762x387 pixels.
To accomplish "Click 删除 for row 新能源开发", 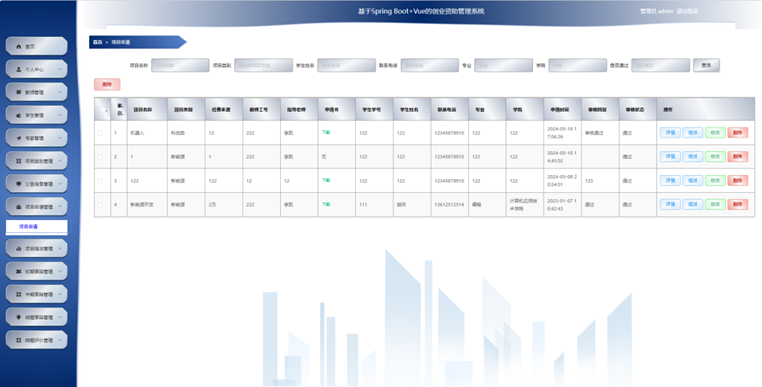I will [x=738, y=205].
